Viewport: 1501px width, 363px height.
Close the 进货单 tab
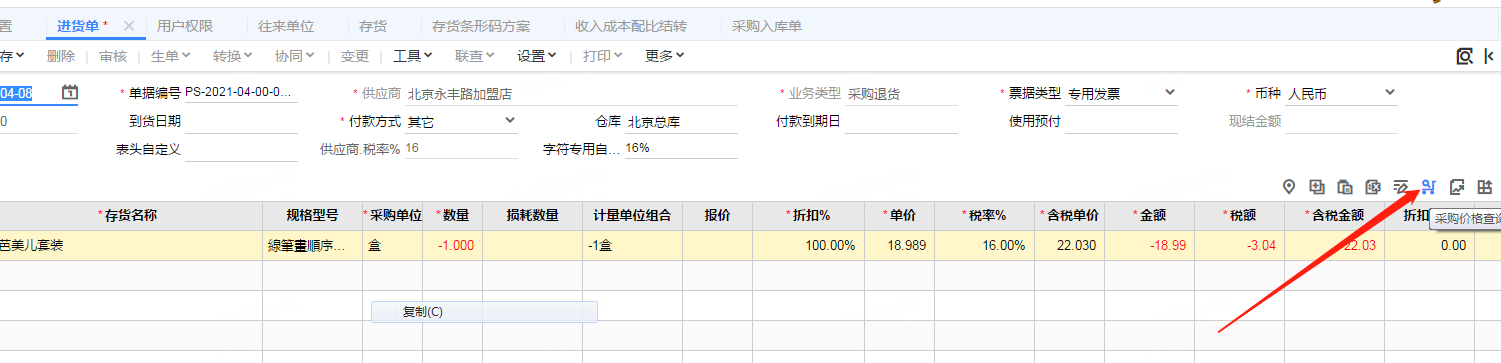coord(128,25)
